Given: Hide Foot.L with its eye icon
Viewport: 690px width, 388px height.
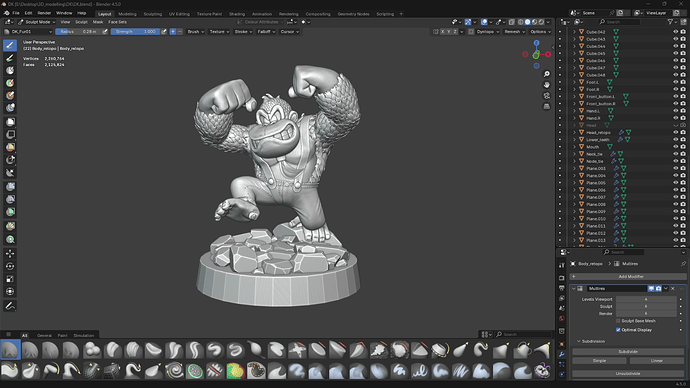Looking at the screenshot, I should click(675, 82).
